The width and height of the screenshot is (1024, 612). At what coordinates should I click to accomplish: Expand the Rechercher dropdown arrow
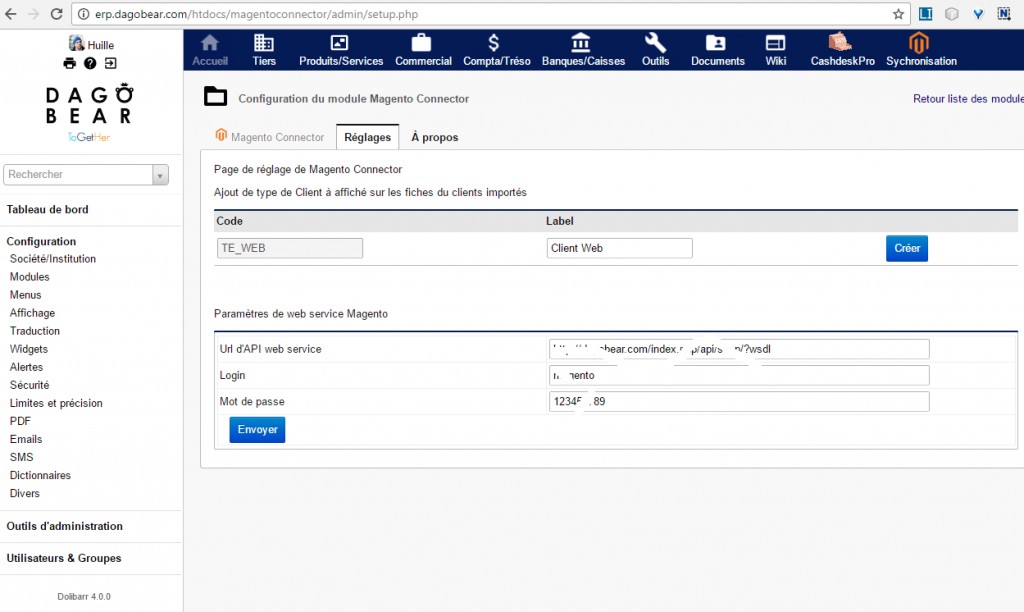pyautogui.click(x=160, y=175)
